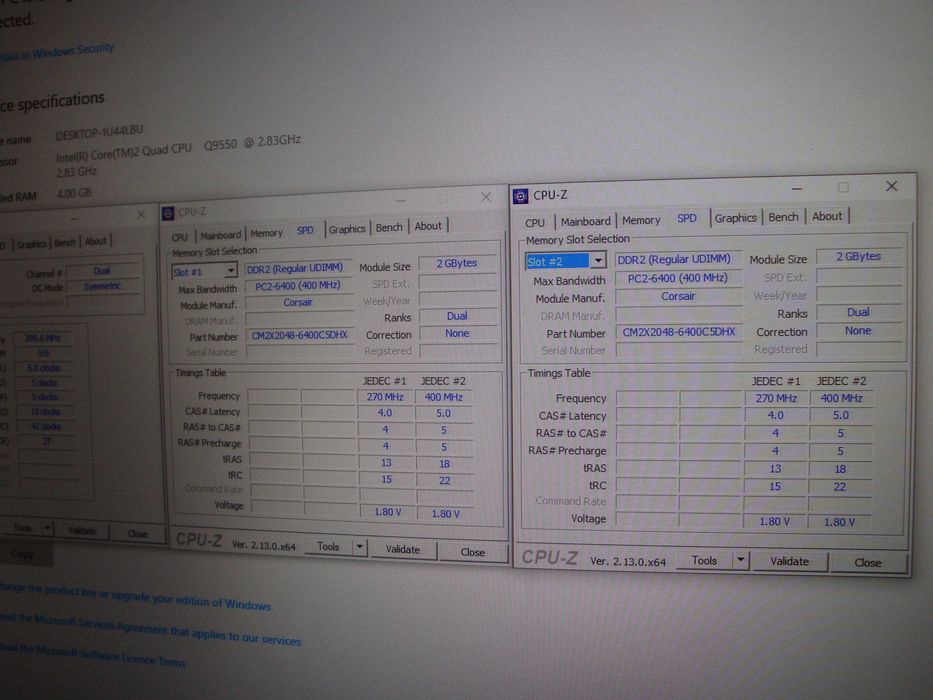Click Validate button in middle CPU-Z window
The height and width of the screenshot is (700, 933).
(403, 549)
